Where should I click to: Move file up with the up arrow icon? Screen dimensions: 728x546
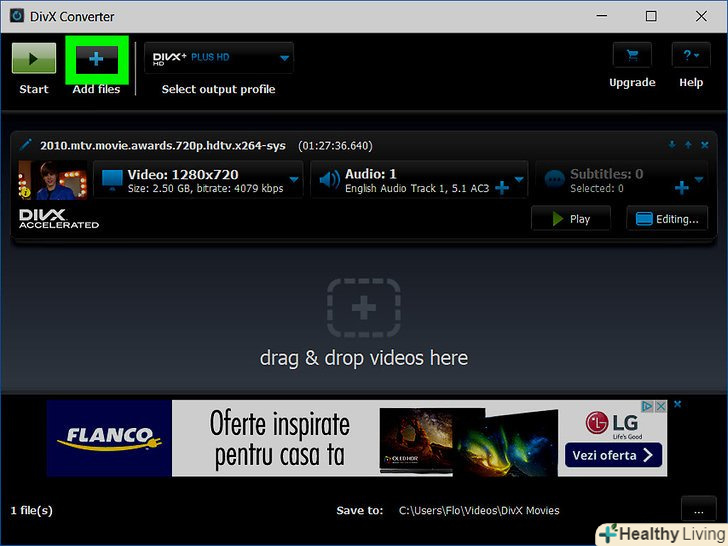pyautogui.click(x=688, y=145)
